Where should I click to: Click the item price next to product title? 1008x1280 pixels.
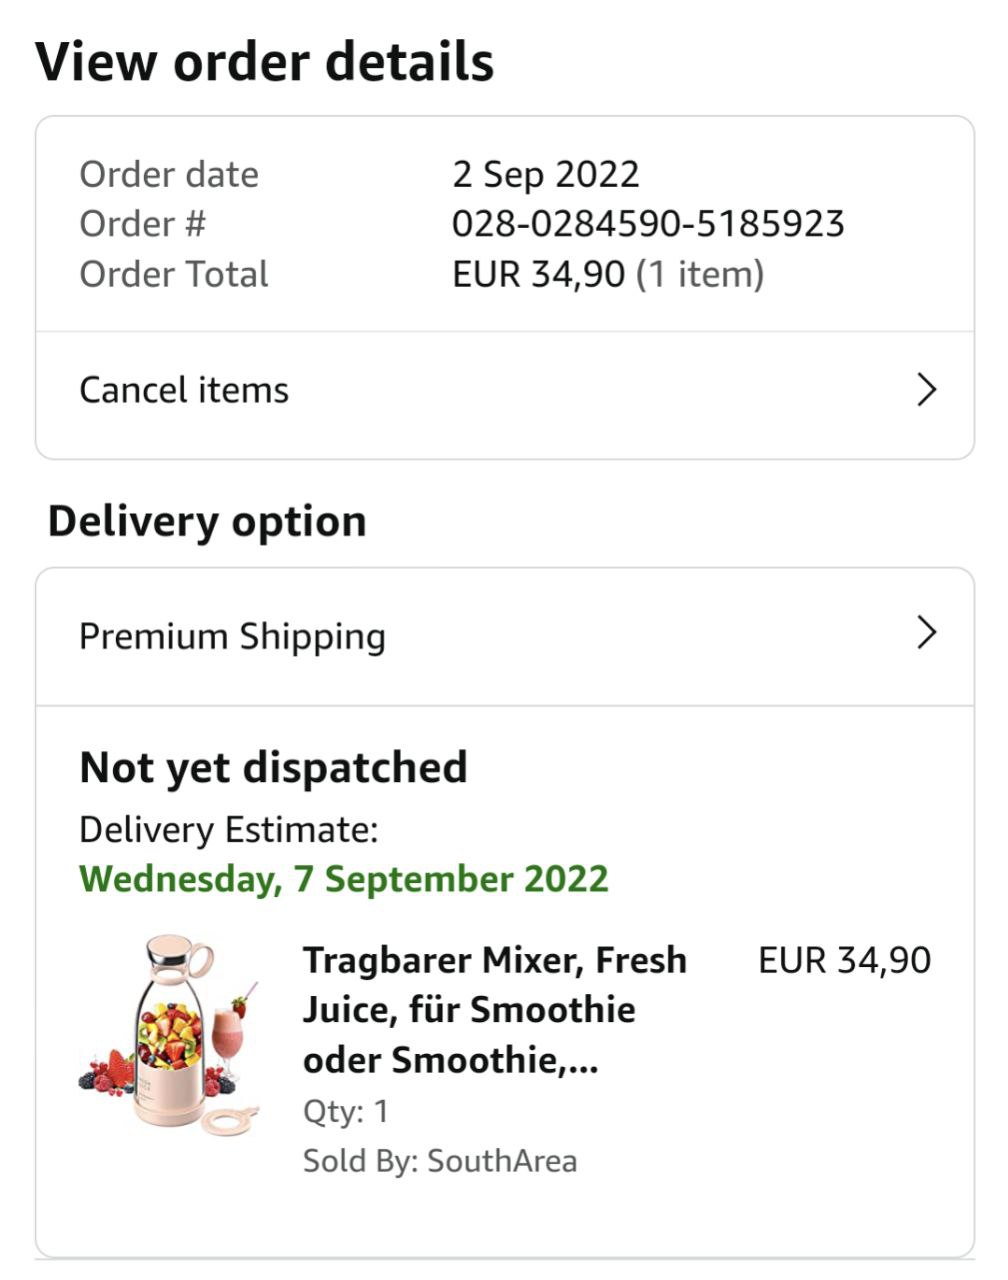tap(844, 960)
